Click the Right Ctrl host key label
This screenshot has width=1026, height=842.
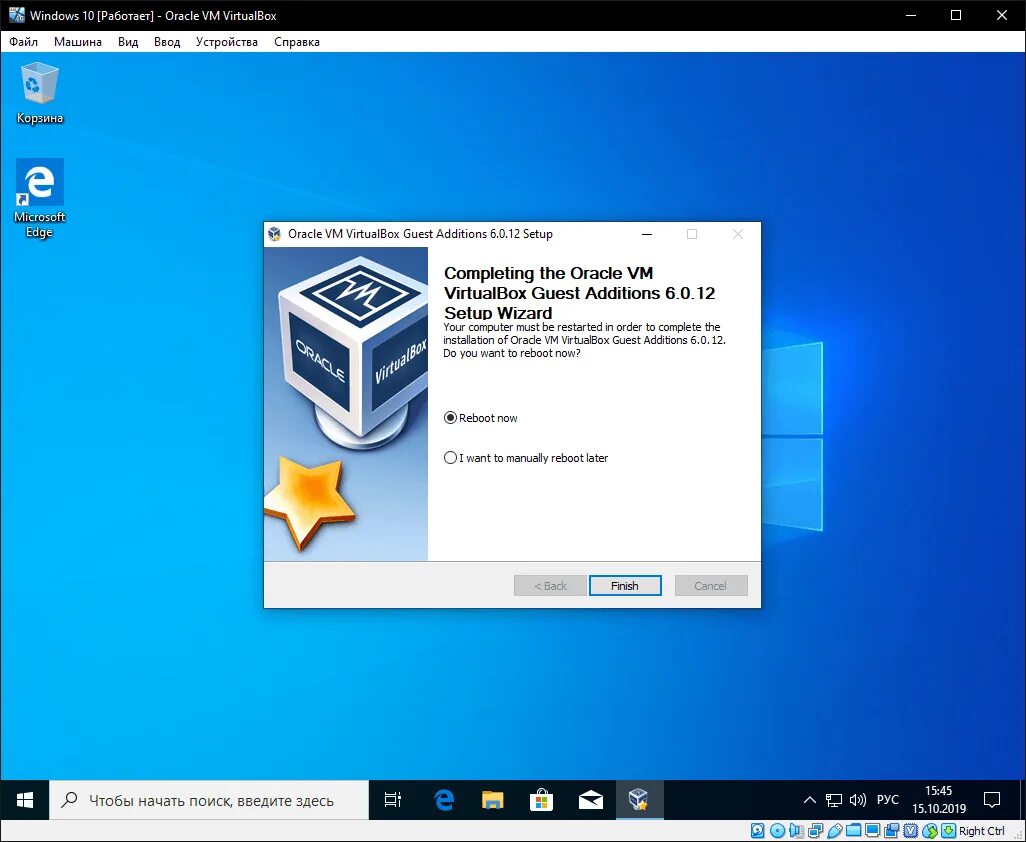[x=982, y=831]
